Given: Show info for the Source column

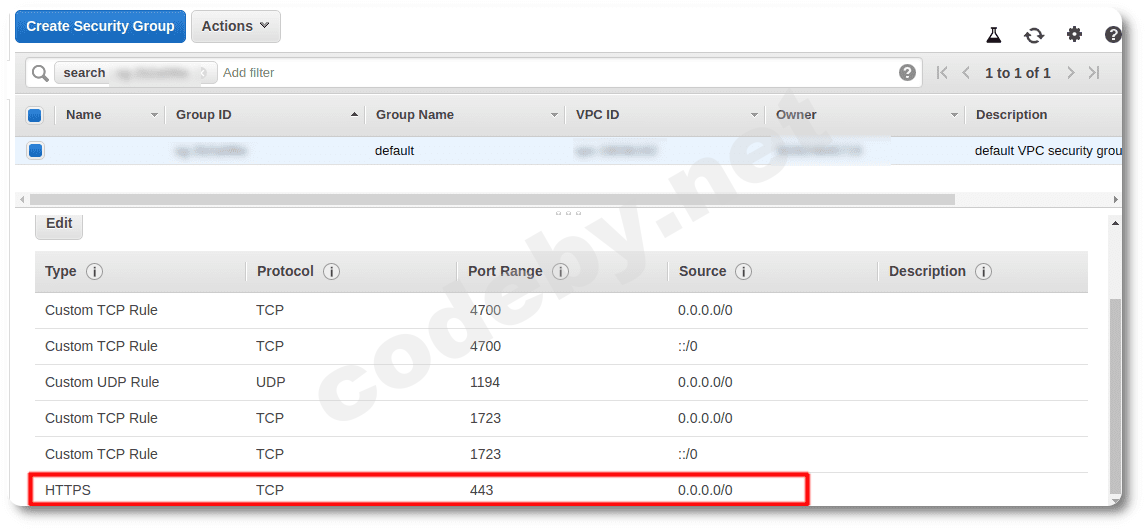Looking at the screenshot, I should [x=743, y=272].
